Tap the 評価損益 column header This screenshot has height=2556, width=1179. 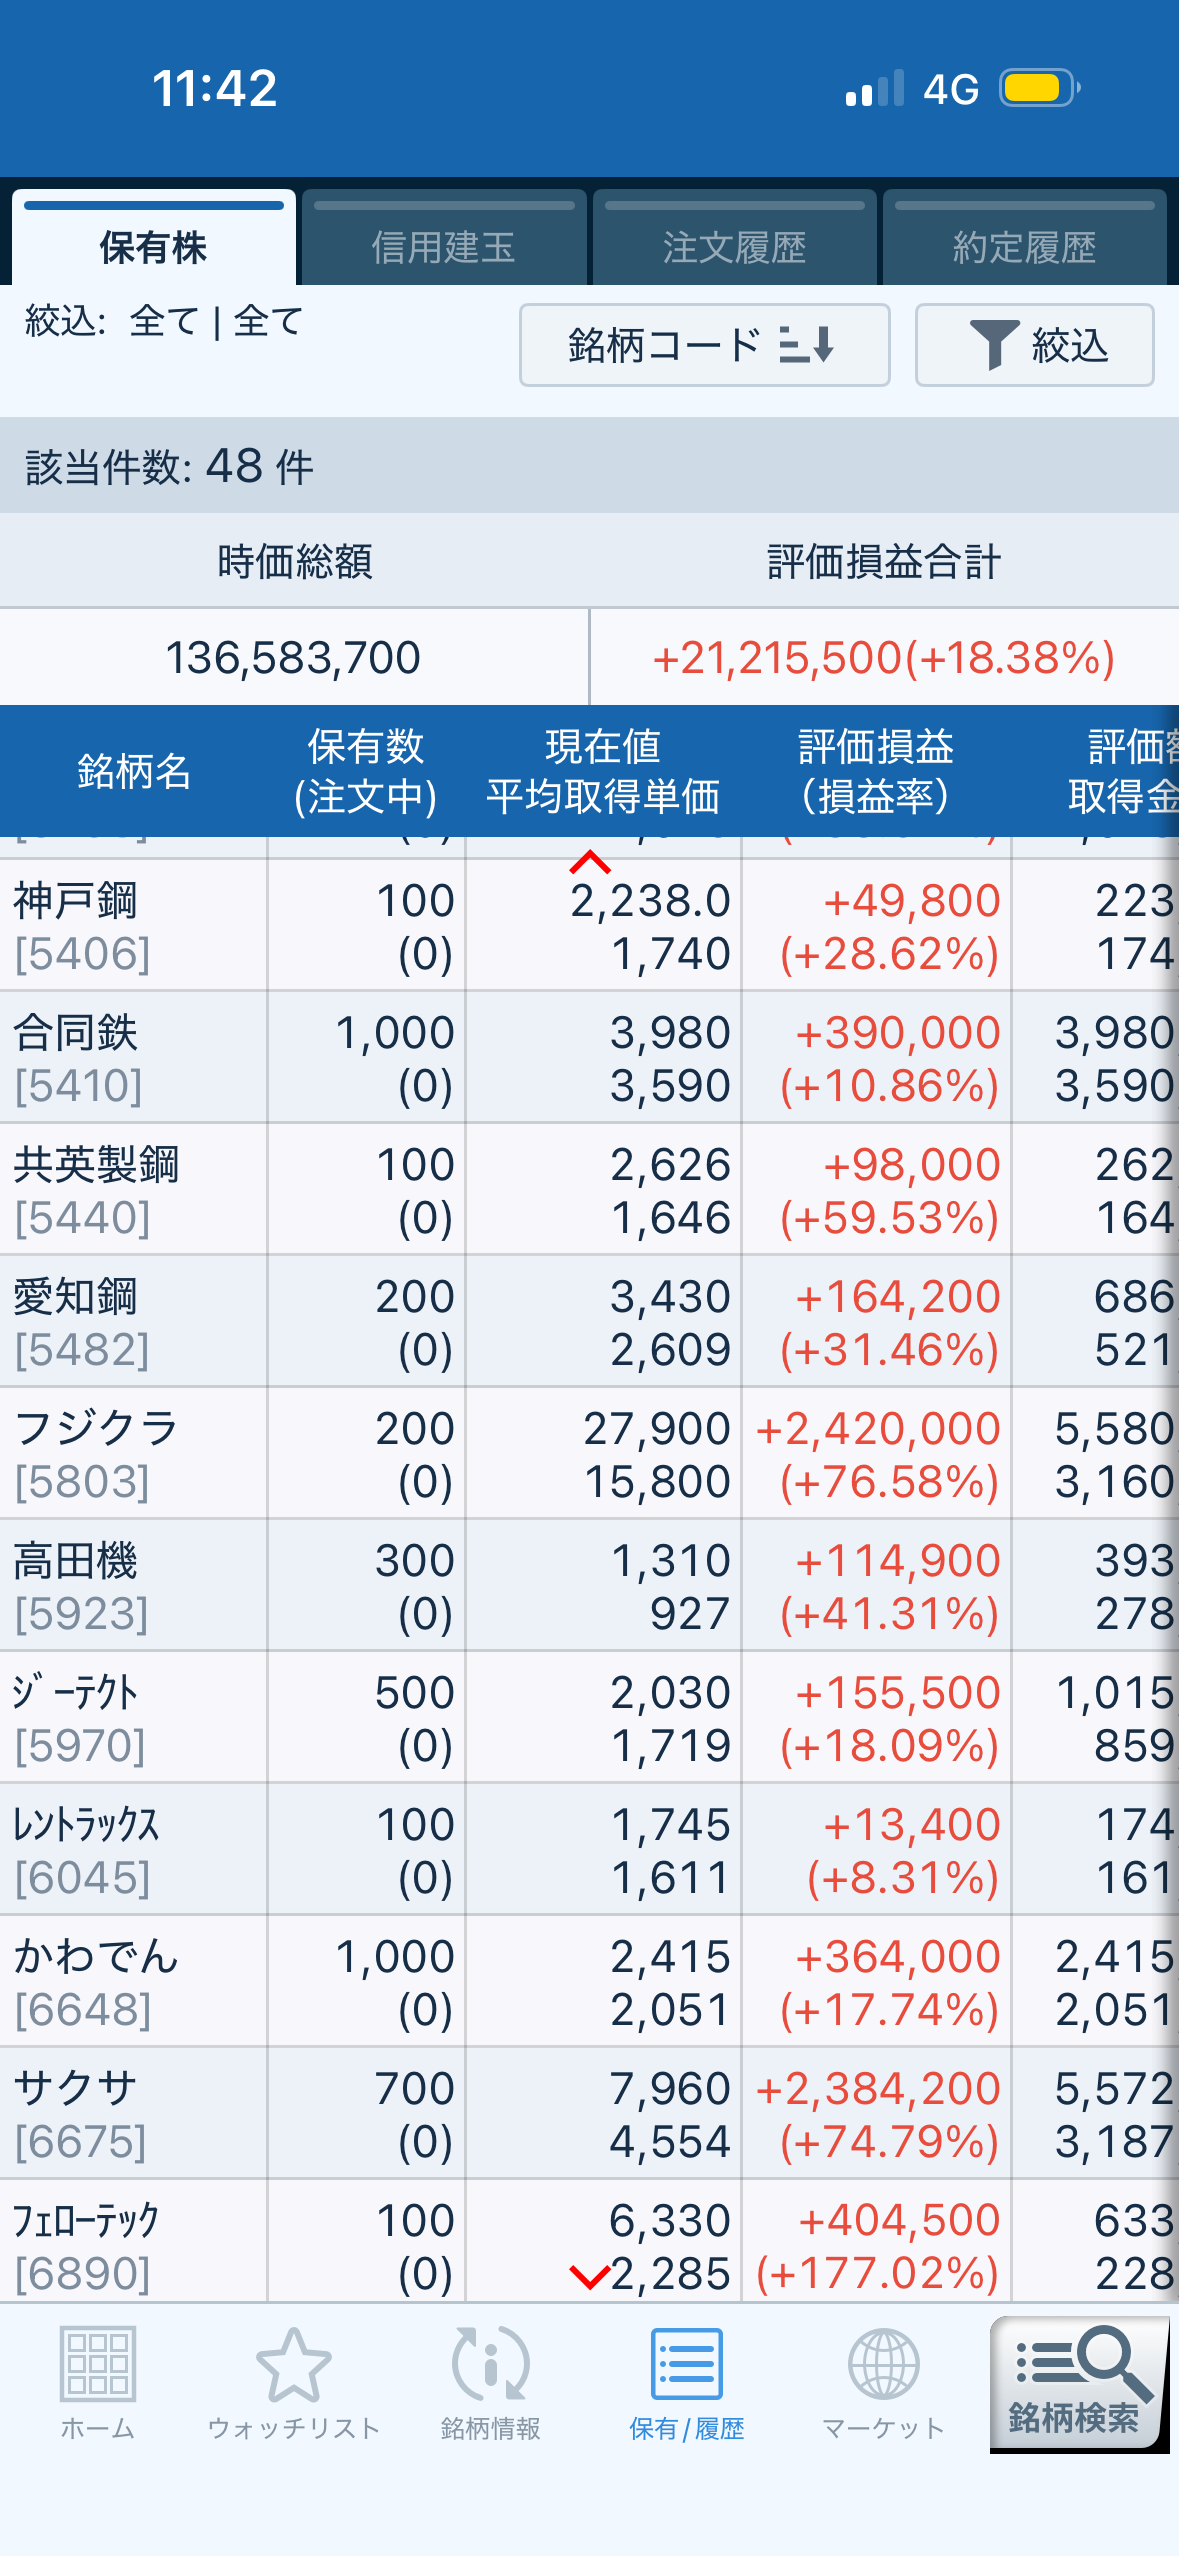click(875, 771)
